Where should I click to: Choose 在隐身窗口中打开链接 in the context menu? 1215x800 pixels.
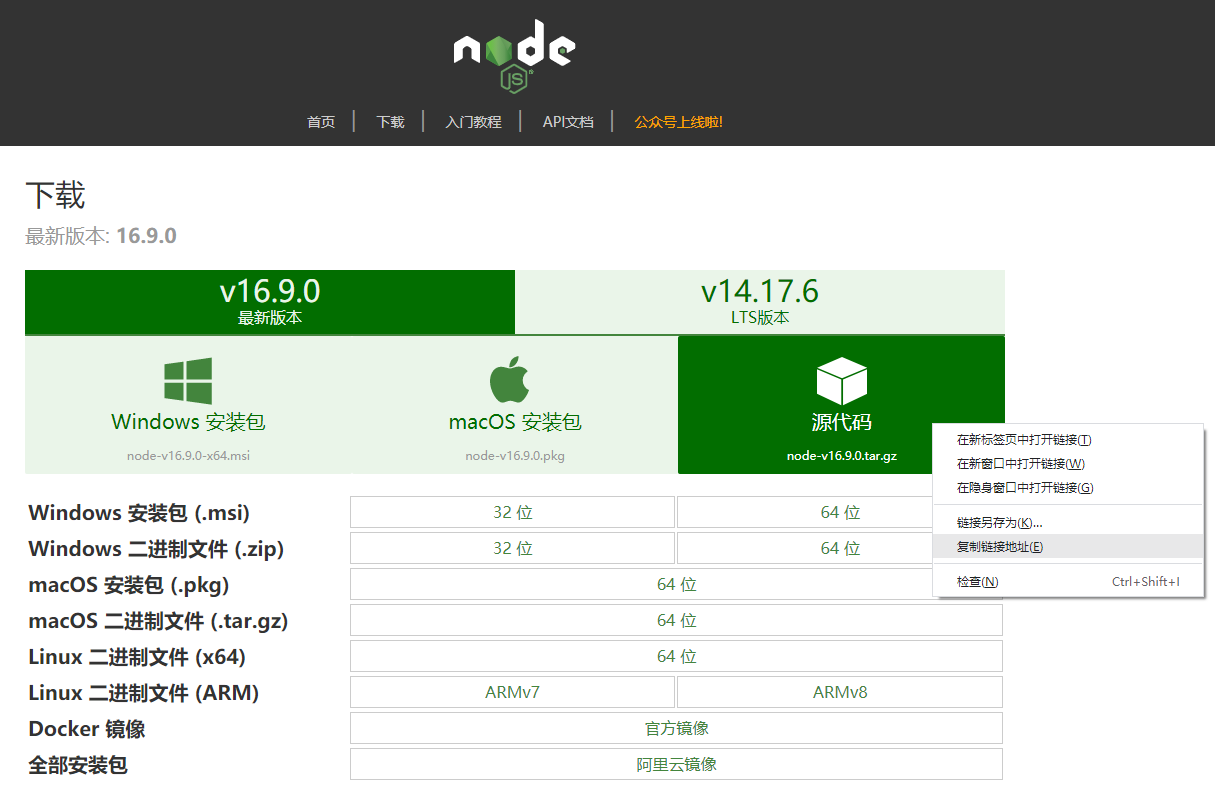pyautogui.click(x=1068, y=488)
